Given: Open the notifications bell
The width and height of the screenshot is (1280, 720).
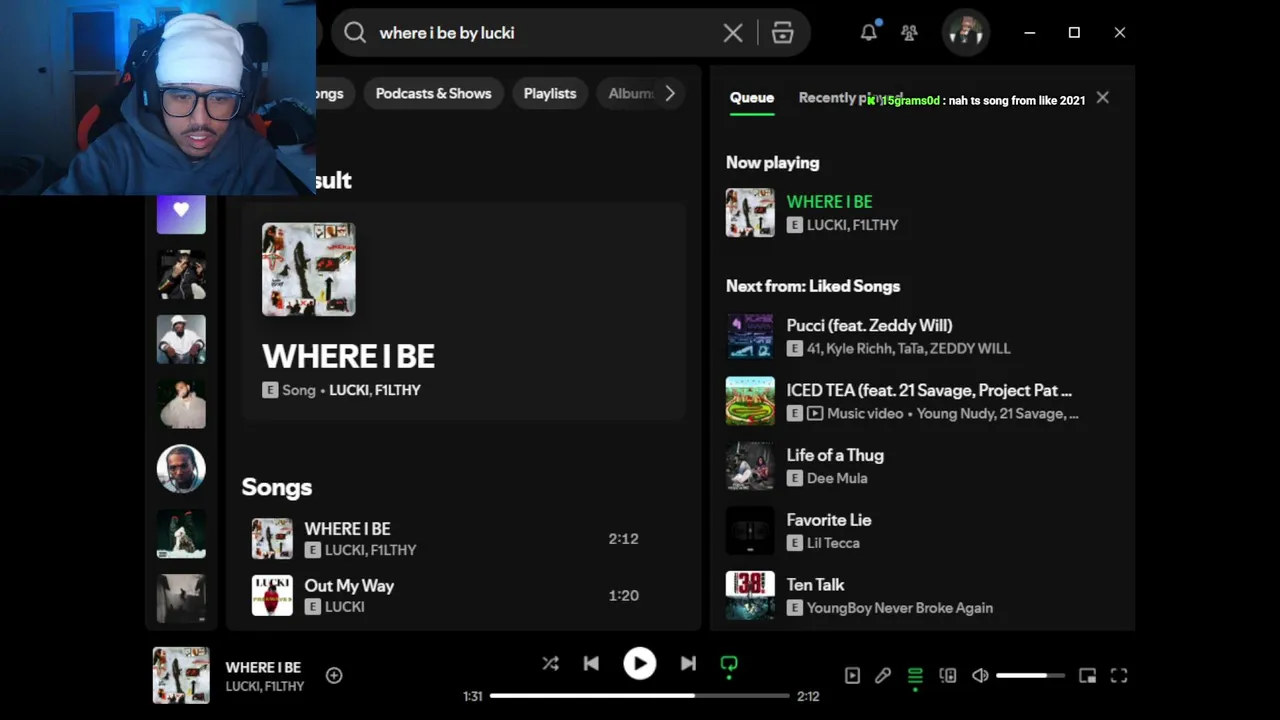Looking at the screenshot, I should pos(869,32).
